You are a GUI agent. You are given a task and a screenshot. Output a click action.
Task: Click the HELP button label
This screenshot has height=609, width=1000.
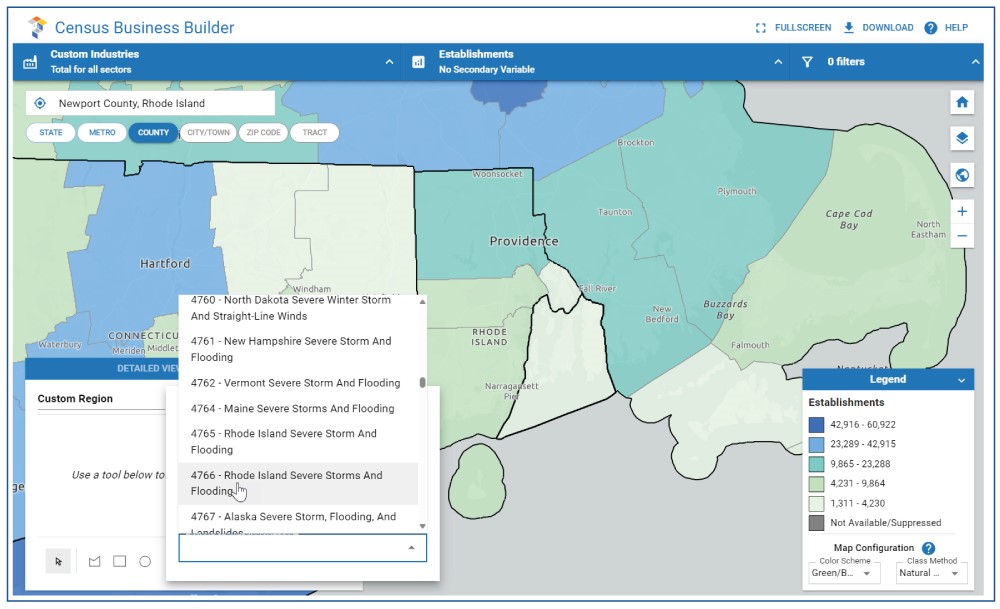coord(956,28)
